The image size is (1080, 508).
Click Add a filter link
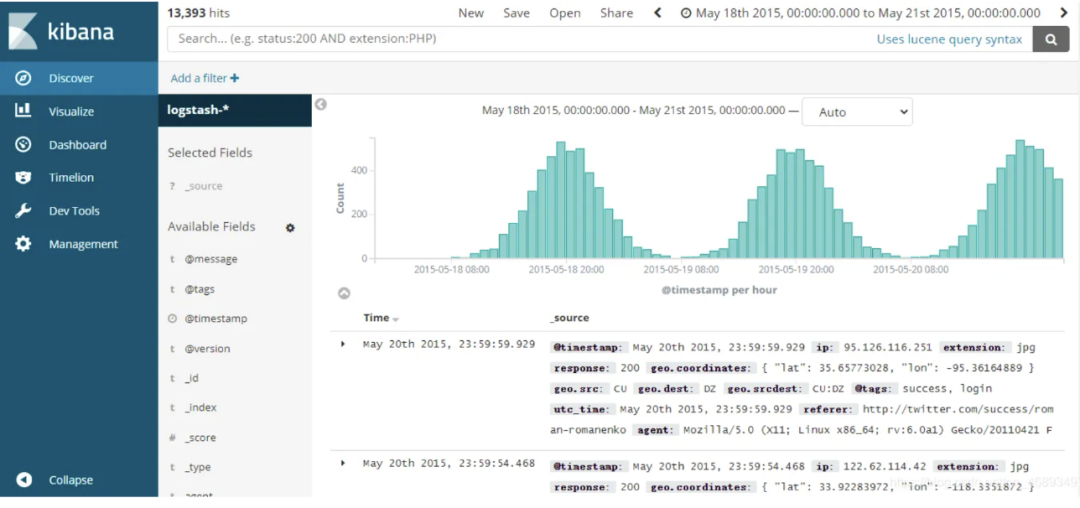tap(205, 78)
